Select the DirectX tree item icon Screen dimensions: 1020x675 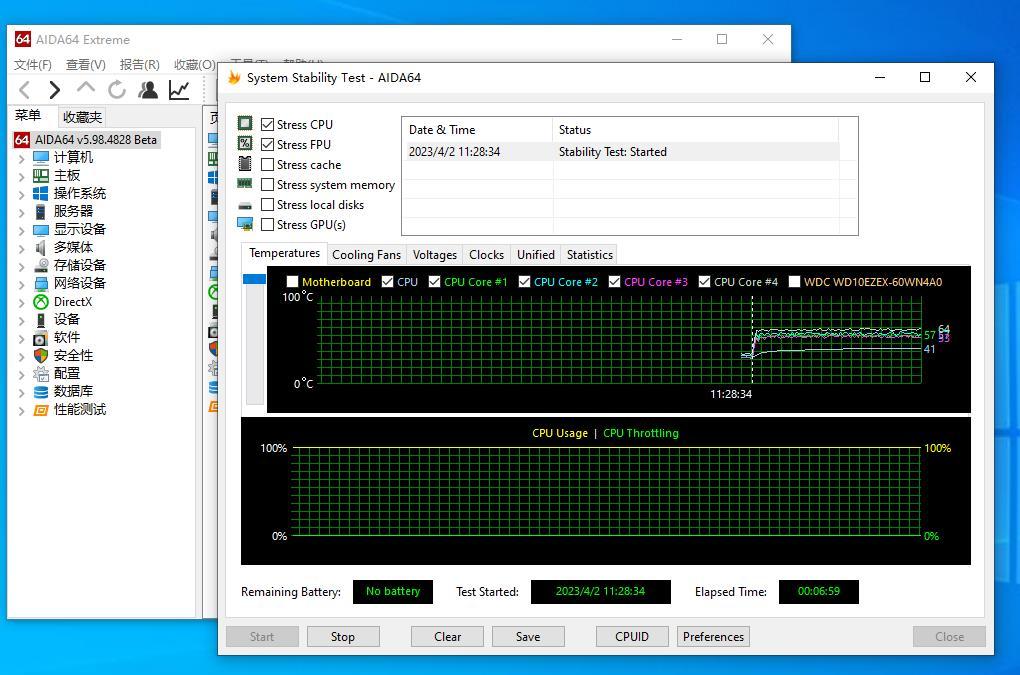(41, 302)
